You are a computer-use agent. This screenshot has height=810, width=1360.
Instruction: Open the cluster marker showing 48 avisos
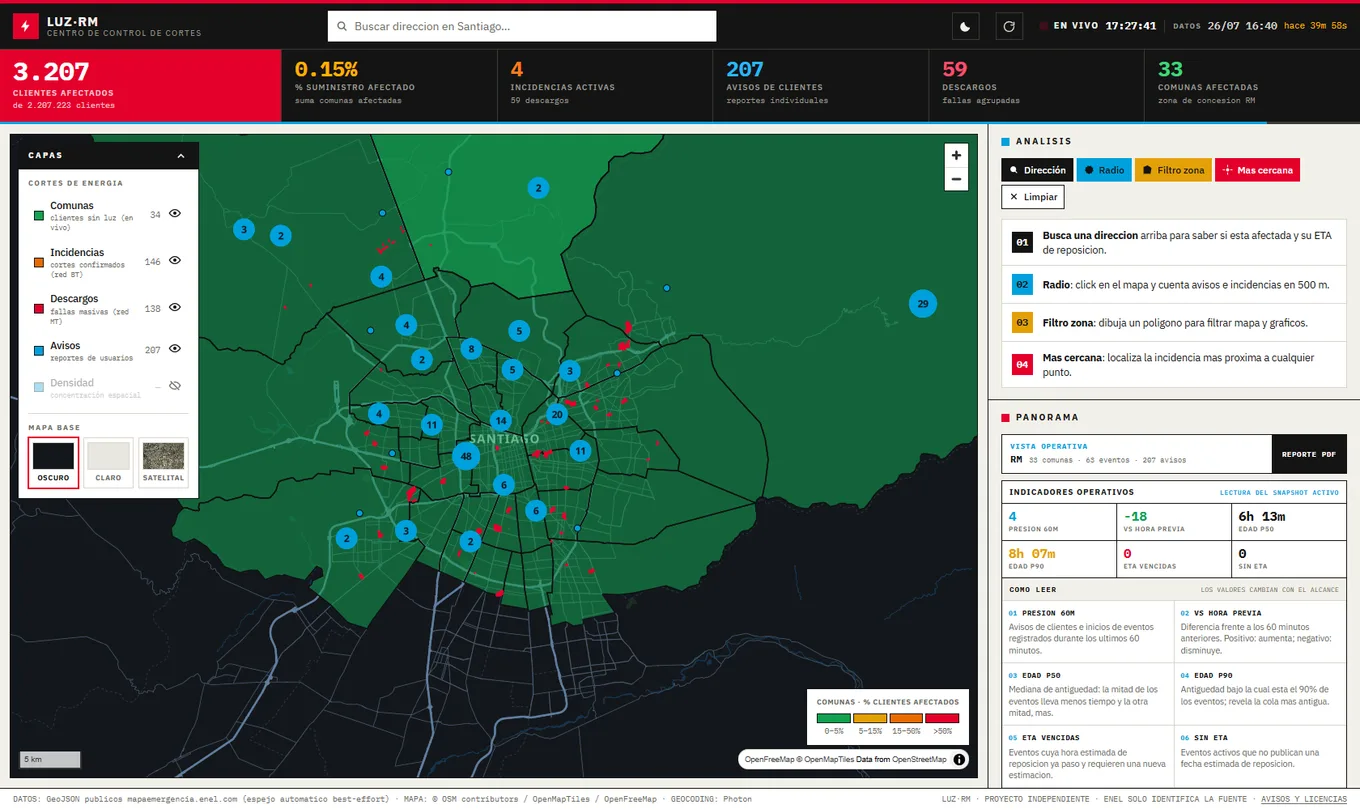click(x=465, y=456)
